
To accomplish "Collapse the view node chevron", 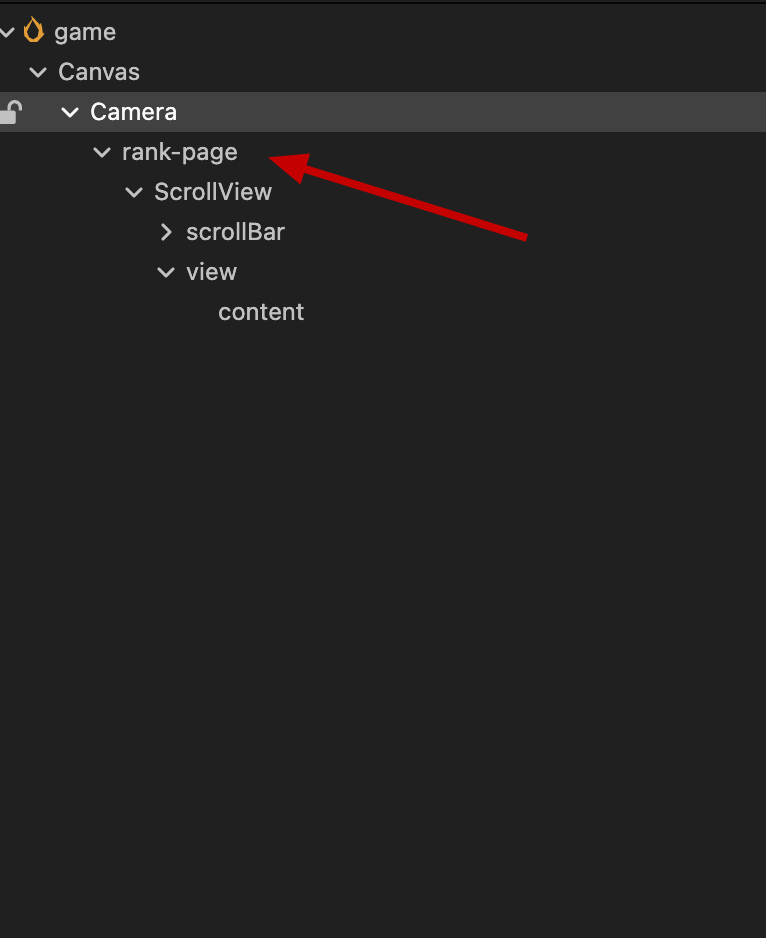I will click(166, 272).
